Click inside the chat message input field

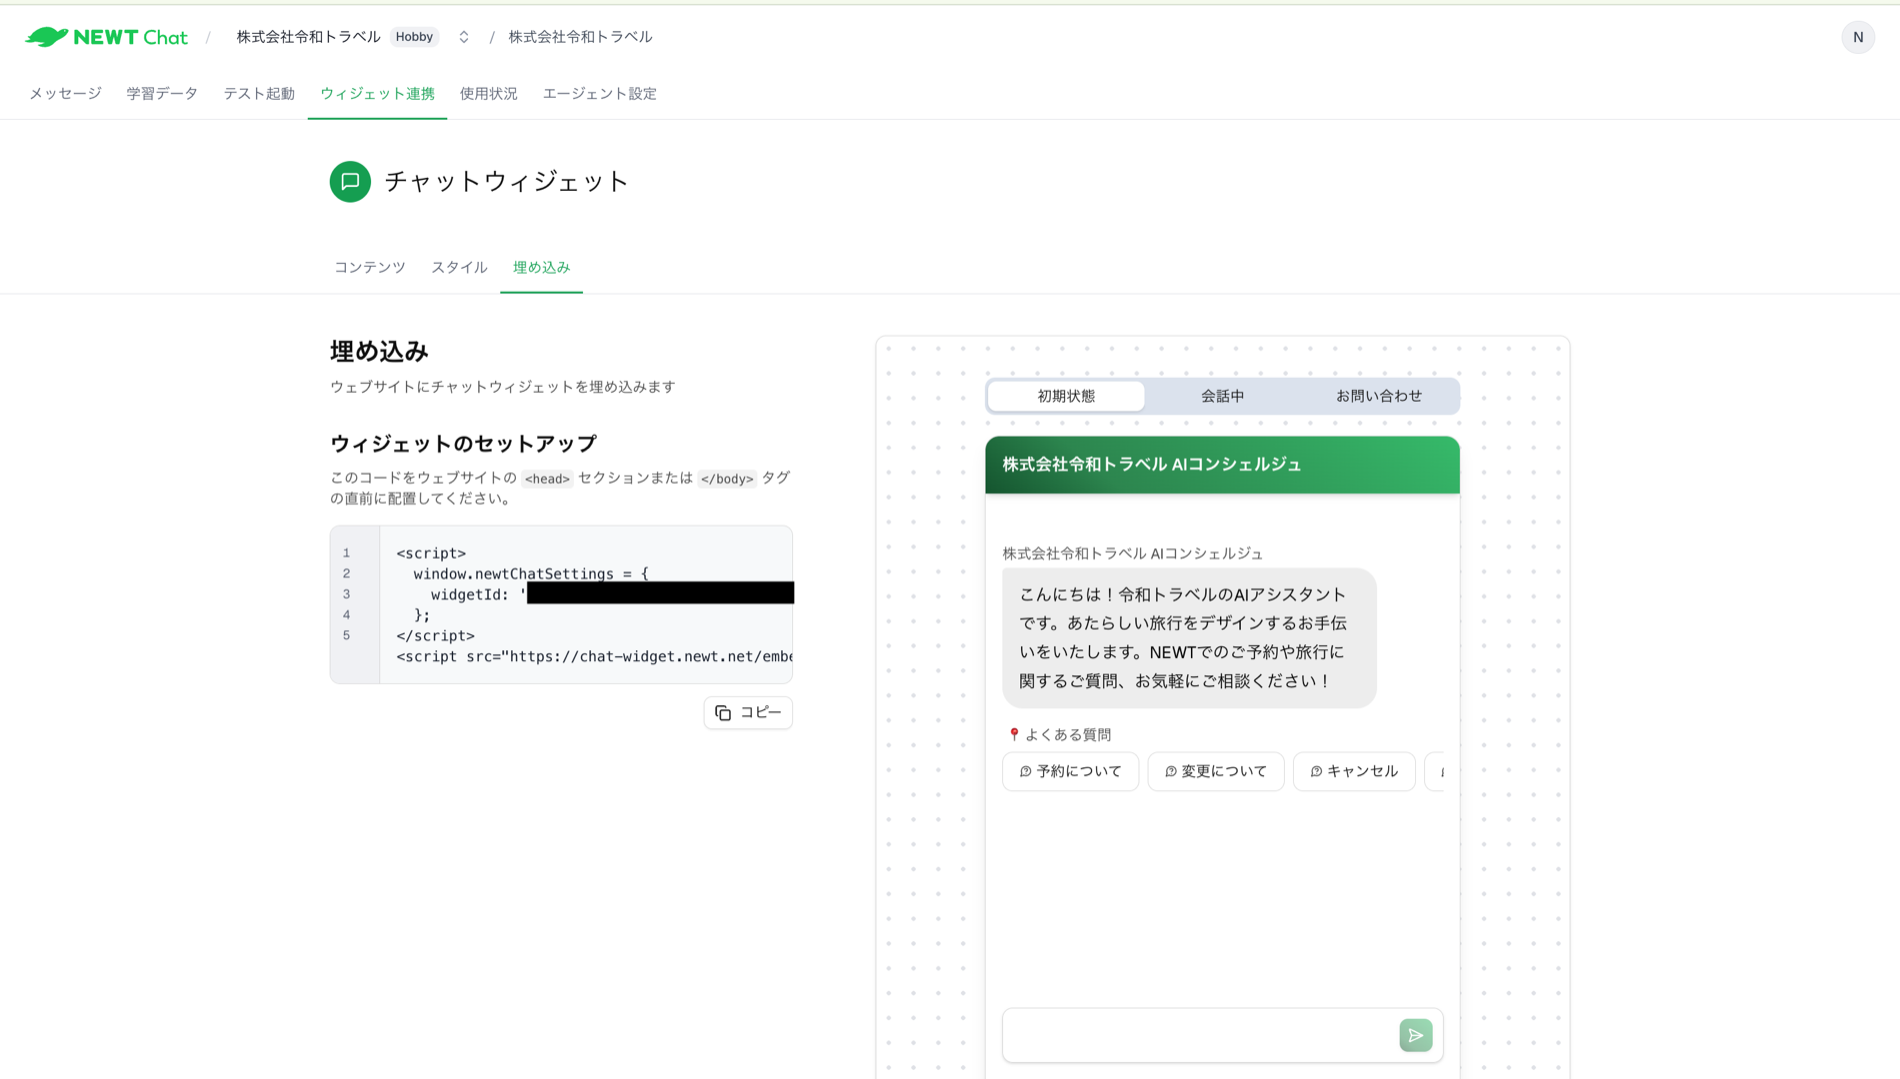[x=1180, y=1035]
